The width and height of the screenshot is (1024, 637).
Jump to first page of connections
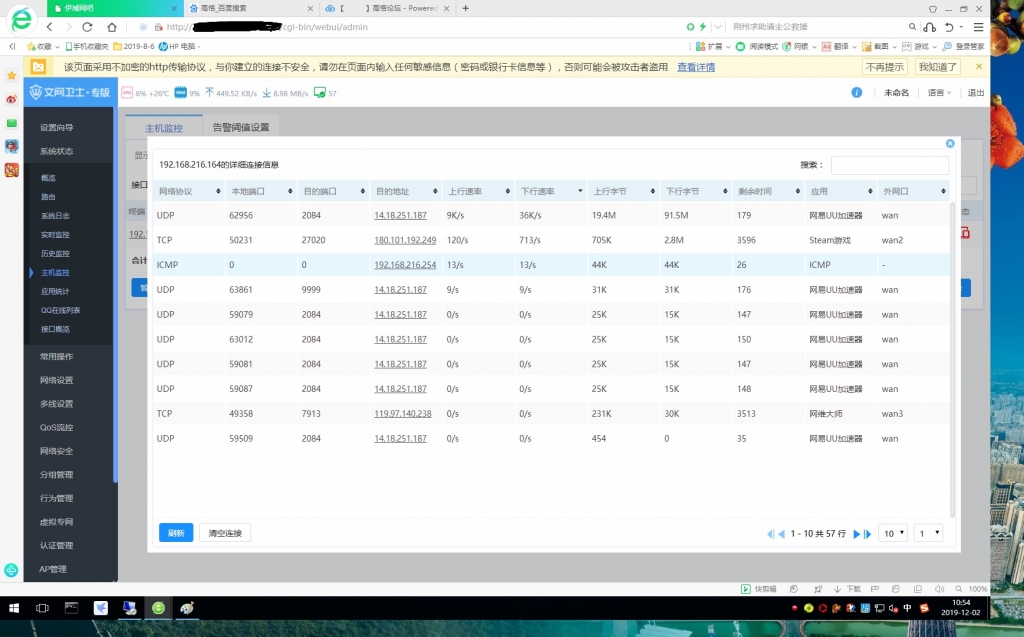click(x=770, y=534)
